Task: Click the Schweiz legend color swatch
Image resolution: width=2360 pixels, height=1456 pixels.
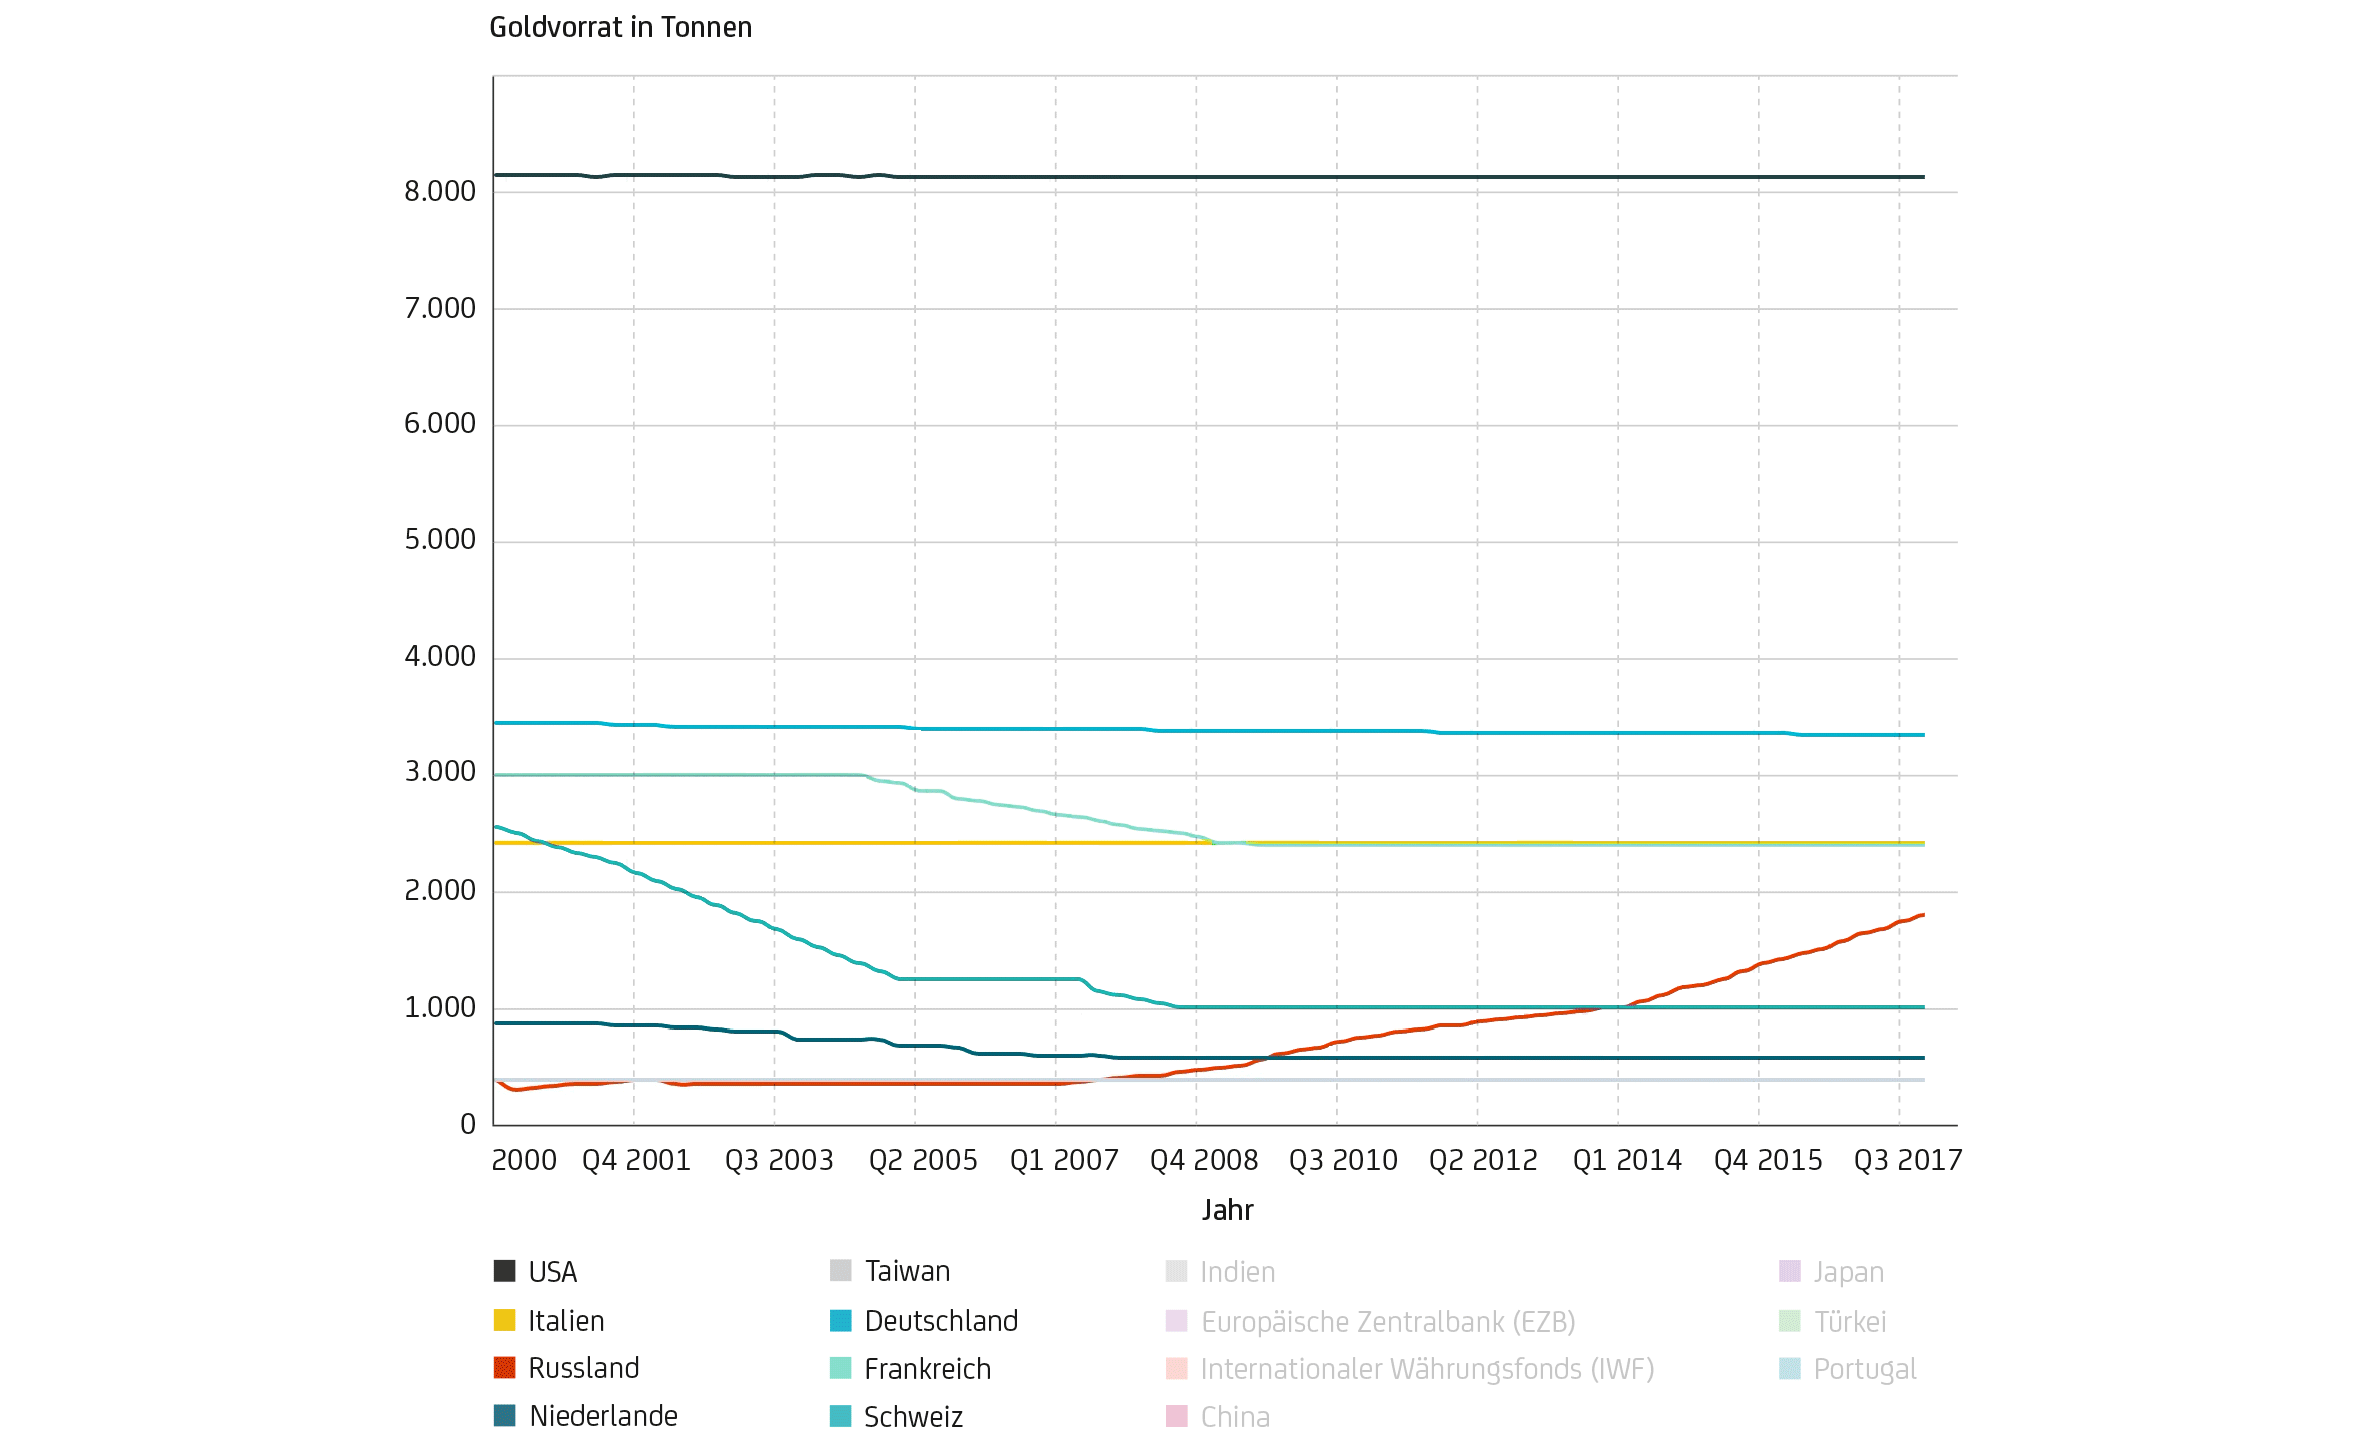Action: [841, 1416]
